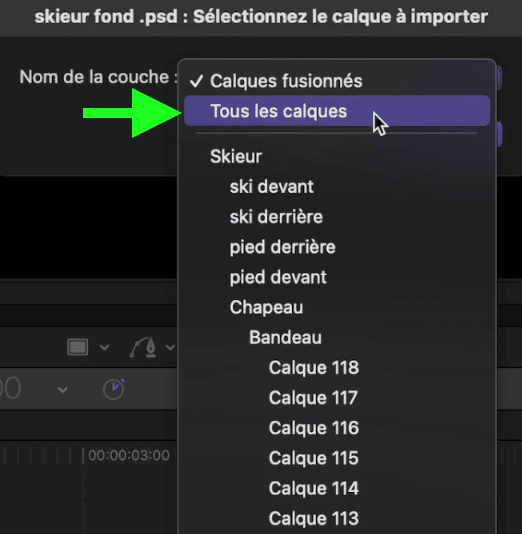Click the clock timing icon
This screenshot has height=534, width=522.
114,389
